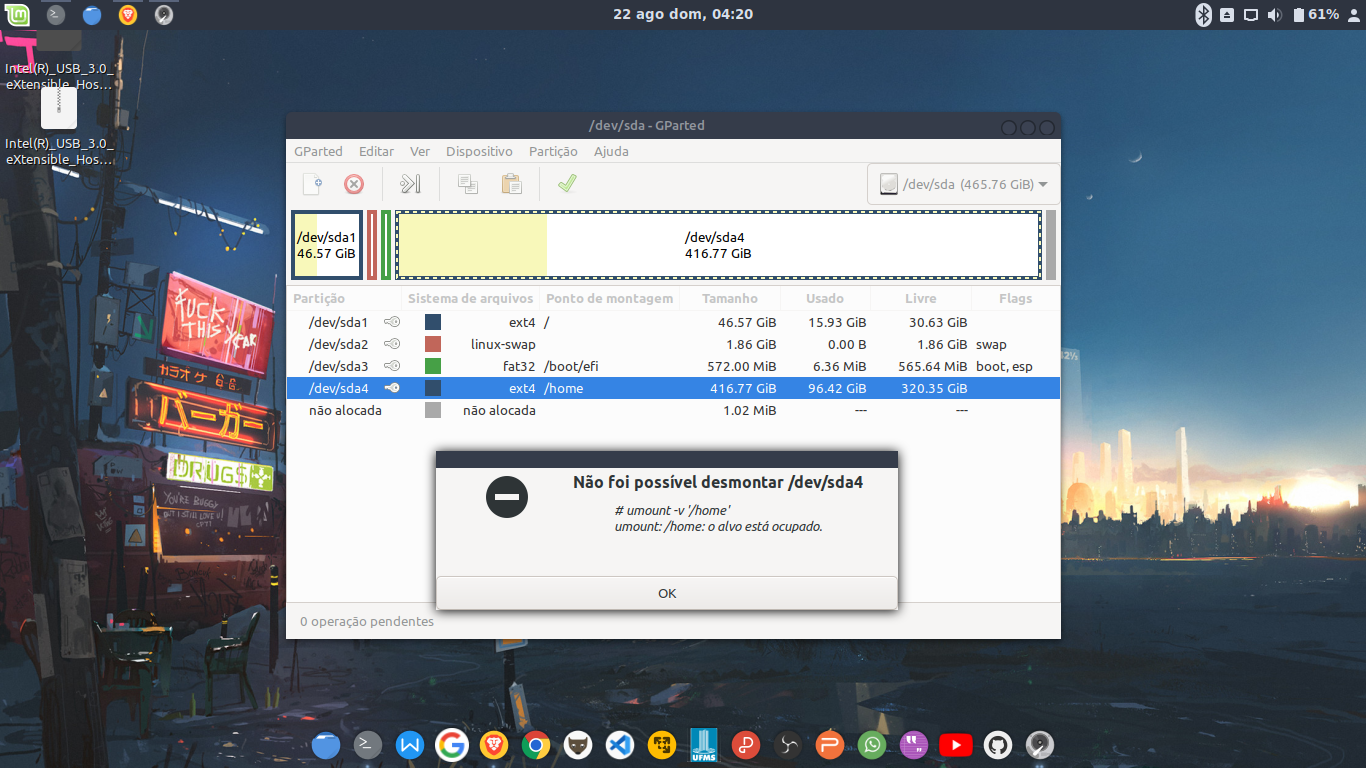The height and width of the screenshot is (768, 1366).
Task: Click the resize/move partition toolbar icon
Action: 410,184
